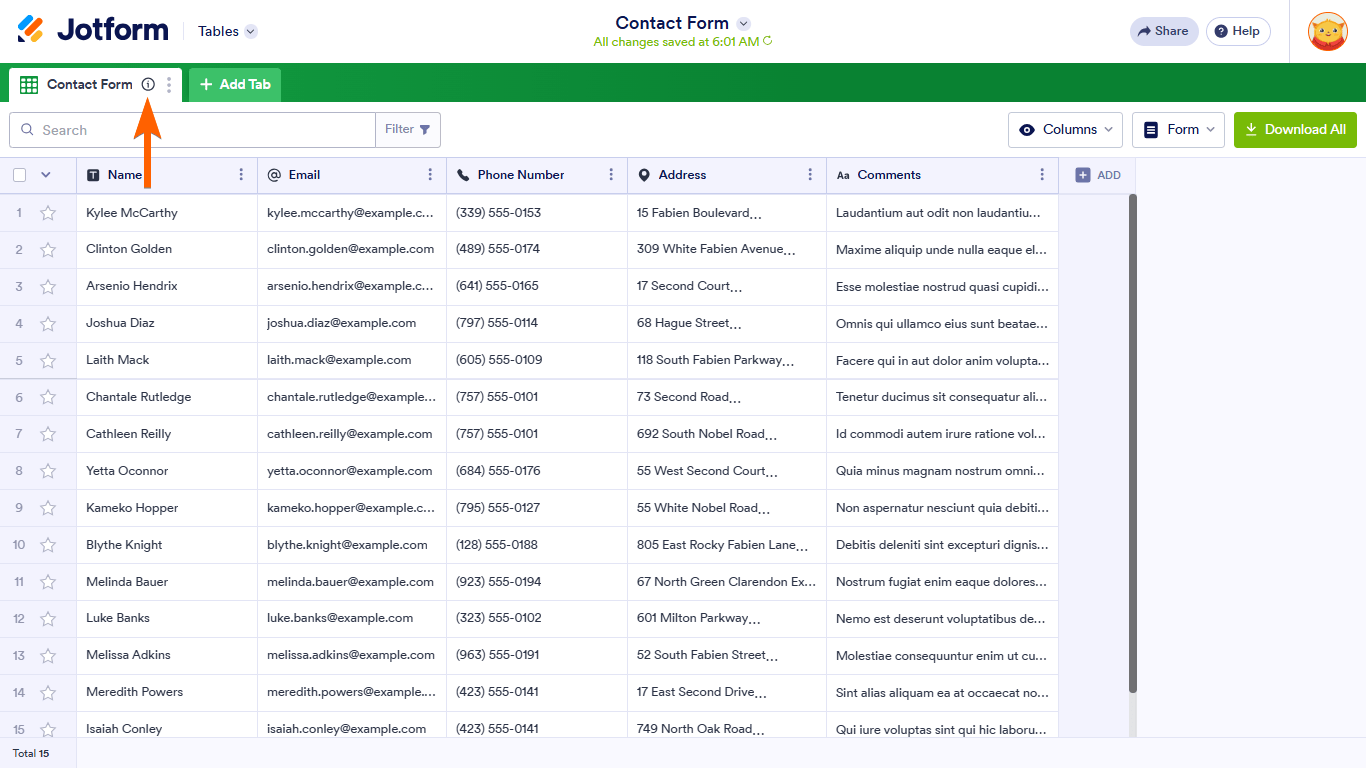Open the Name column options menu

click(x=241, y=175)
